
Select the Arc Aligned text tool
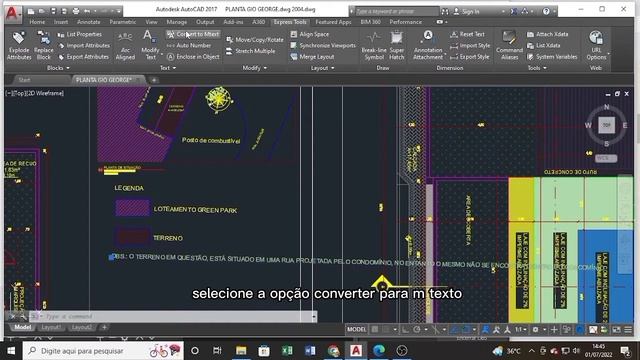tap(125, 46)
